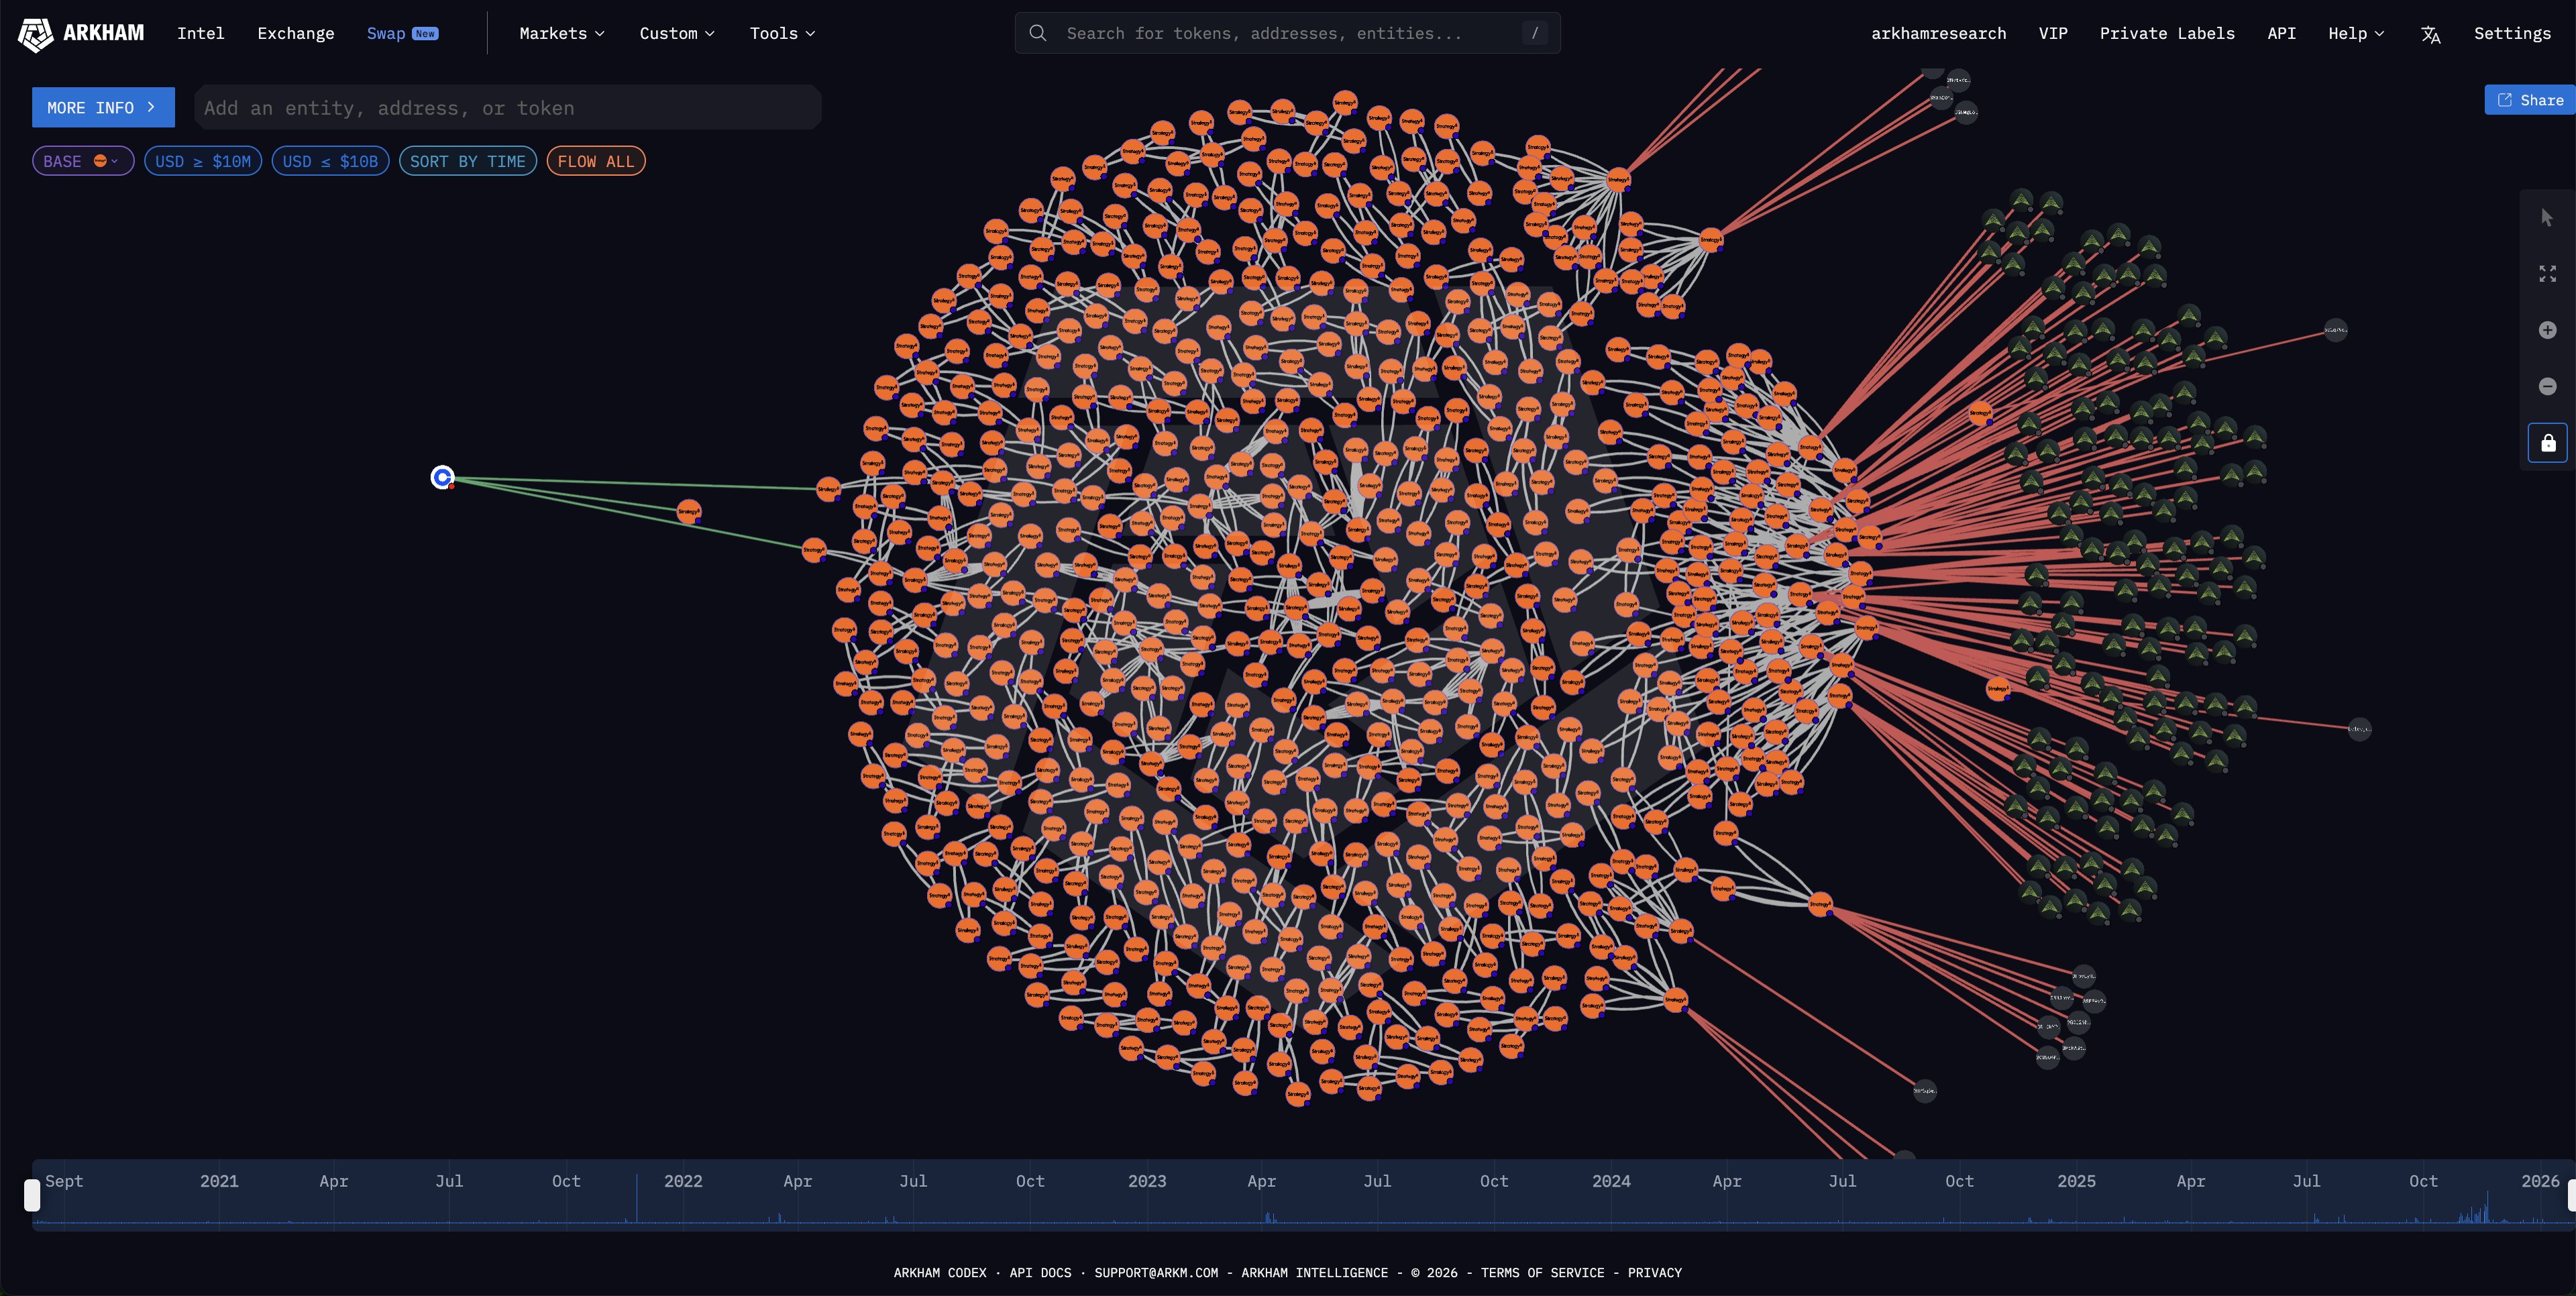Click the Coinbase node in graph
This screenshot has height=1296, width=2576.
pyautogui.click(x=442, y=478)
